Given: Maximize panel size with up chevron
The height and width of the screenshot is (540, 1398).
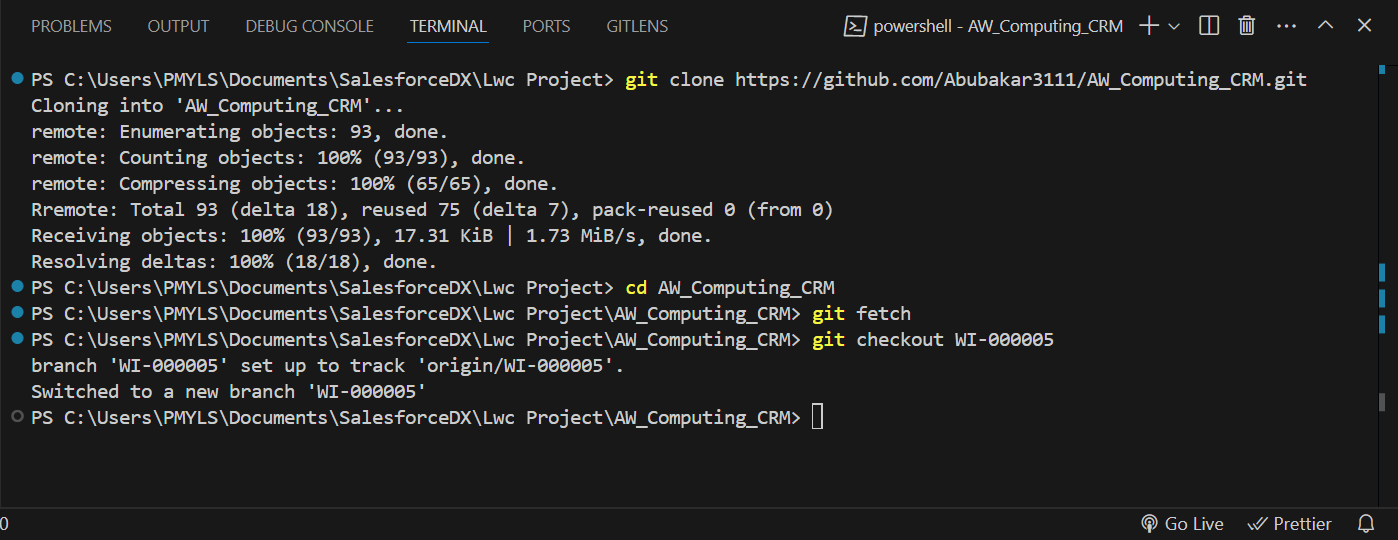Looking at the screenshot, I should (x=1326, y=26).
